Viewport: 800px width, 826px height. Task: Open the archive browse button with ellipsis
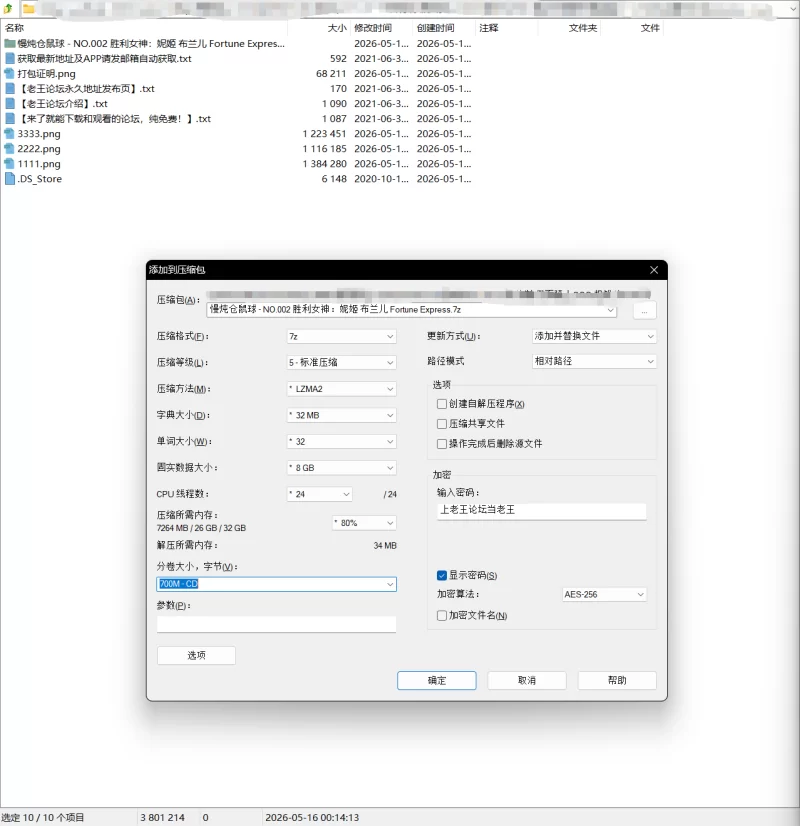tap(644, 311)
